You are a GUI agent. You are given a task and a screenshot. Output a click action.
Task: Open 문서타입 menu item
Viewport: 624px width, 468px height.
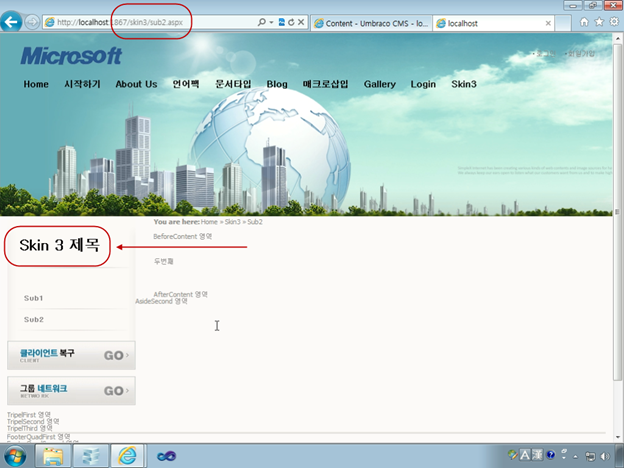point(233,84)
